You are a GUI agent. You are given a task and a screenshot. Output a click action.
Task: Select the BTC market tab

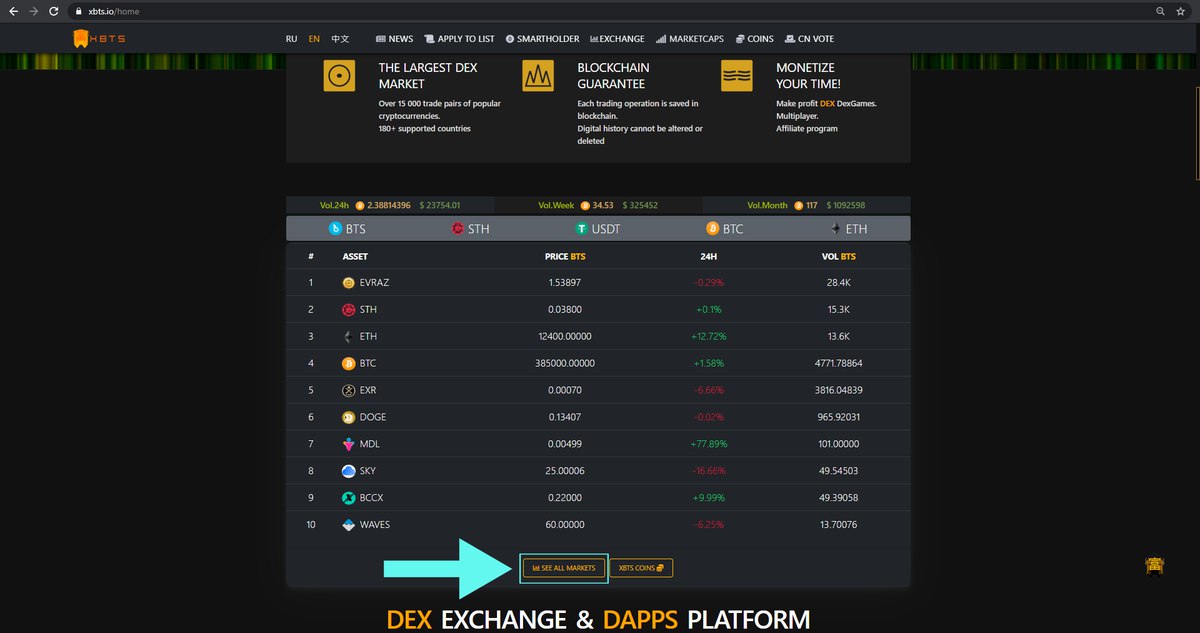pyautogui.click(x=724, y=229)
